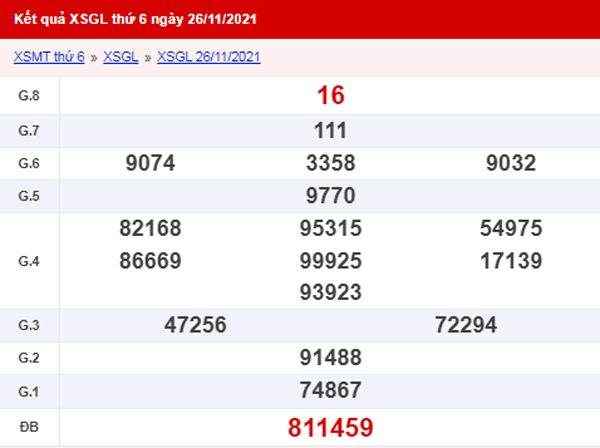Select the G.1 prize label
The height and width of the screenshot is (448, 600).
(x=29, y=392)
